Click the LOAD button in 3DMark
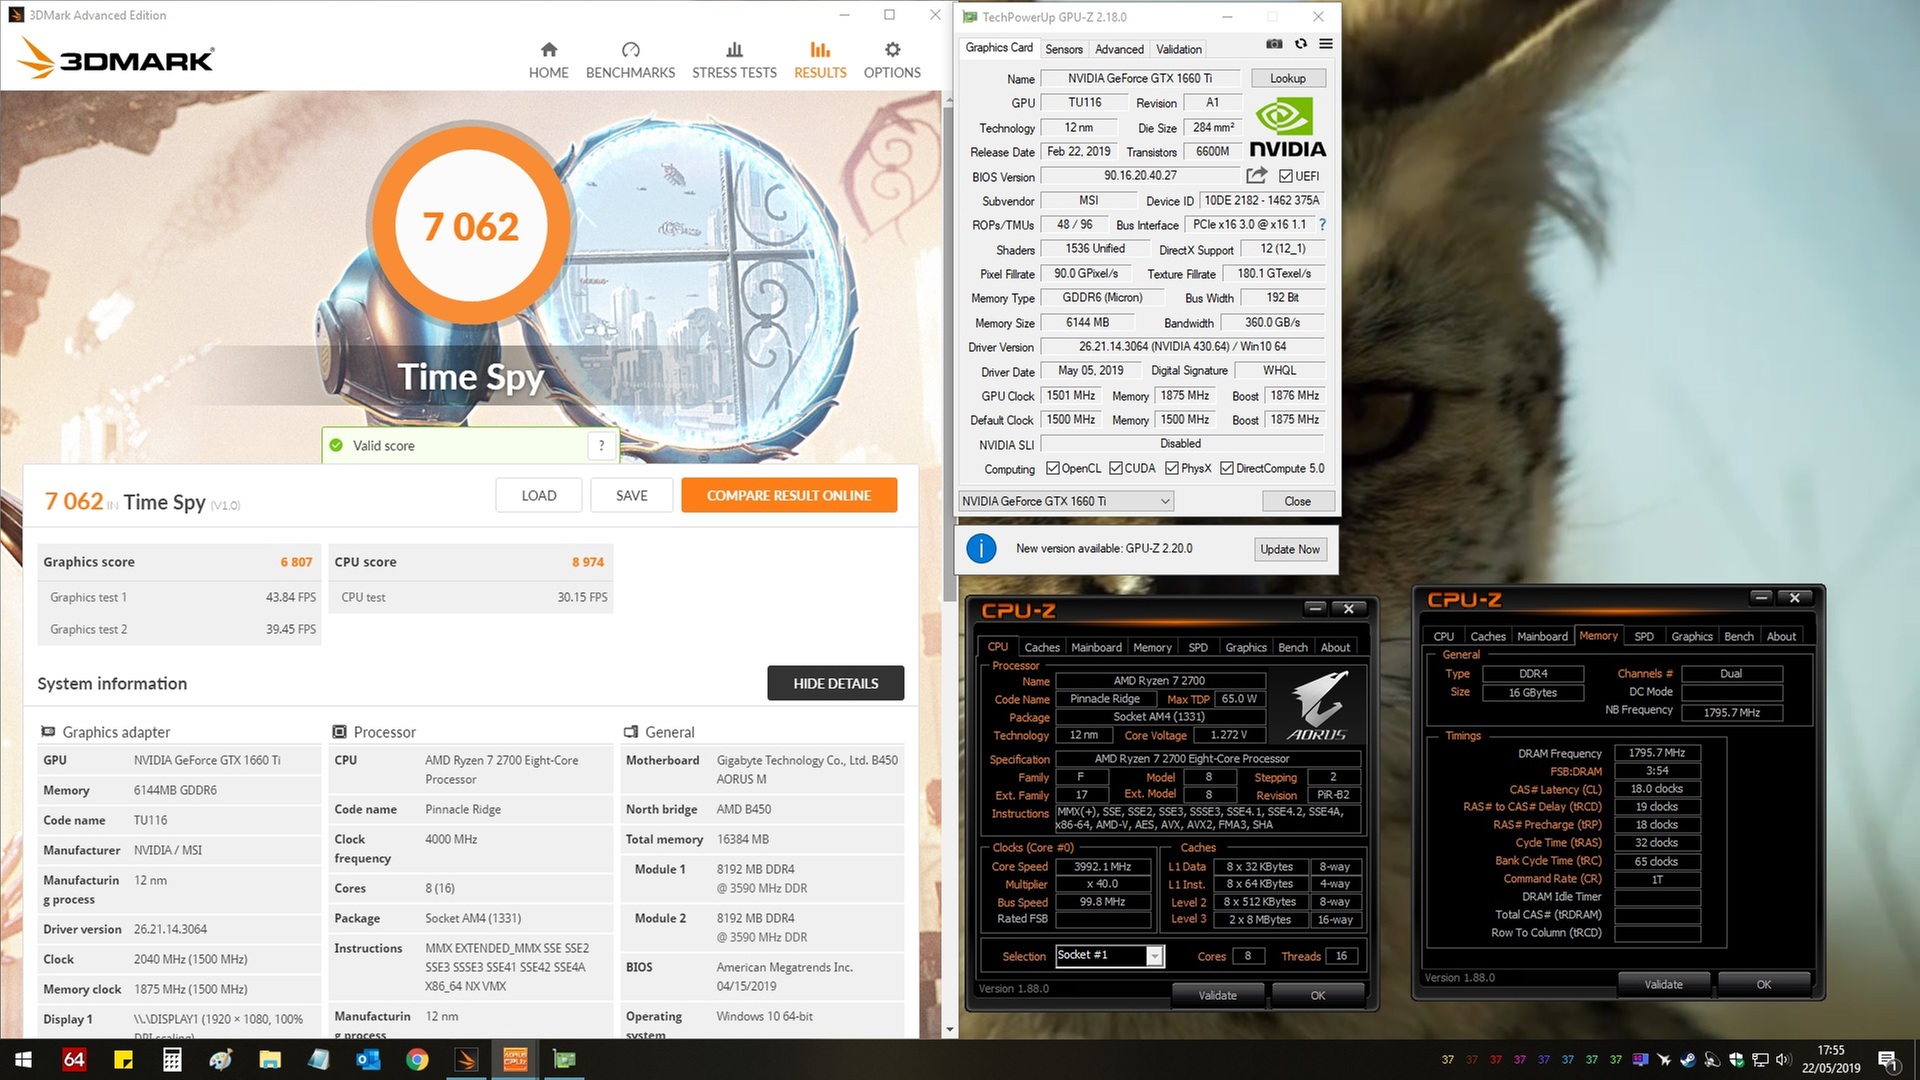Image resolution: width=1920 pixels, height=1080 pixels. click(x=539, y=495)
